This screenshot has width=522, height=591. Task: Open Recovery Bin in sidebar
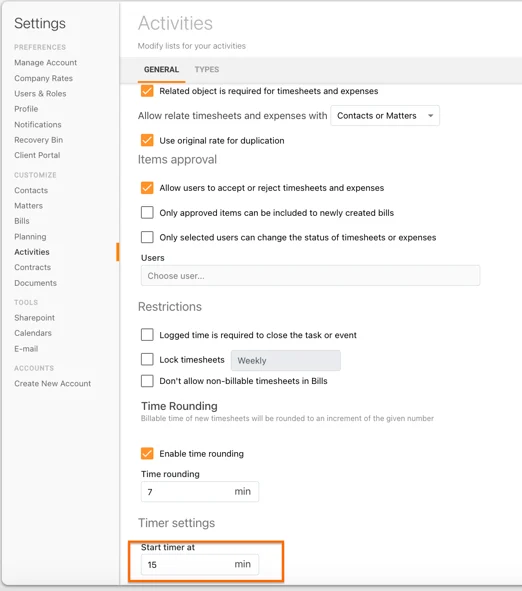[38, 140]
